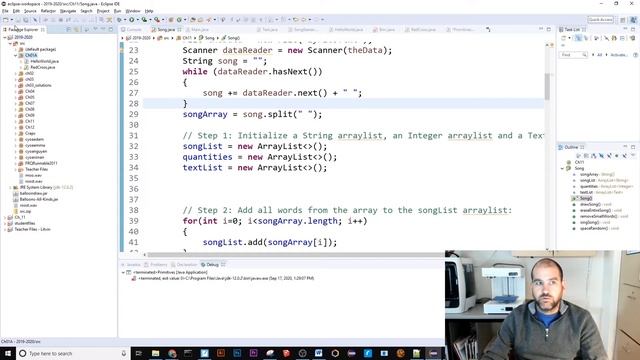This screenshot has height=360, width=640.
Task: Click Link with Editor in Package Explorer
Action: 77,29
